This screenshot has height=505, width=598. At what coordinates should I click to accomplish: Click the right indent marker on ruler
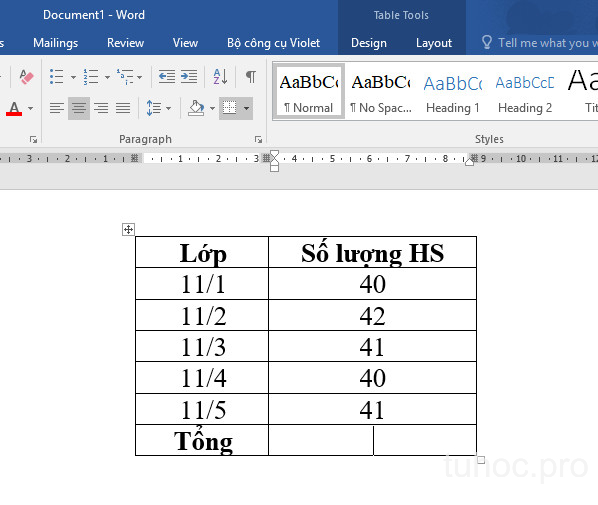tap(469, 162)
